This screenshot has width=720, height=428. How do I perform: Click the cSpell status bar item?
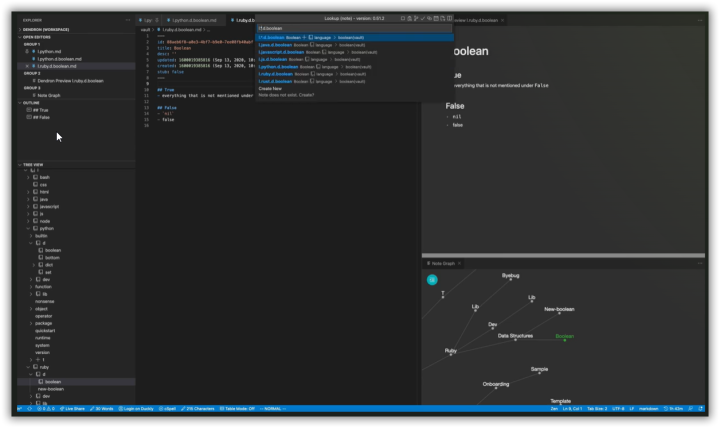[x=168, y=409]
